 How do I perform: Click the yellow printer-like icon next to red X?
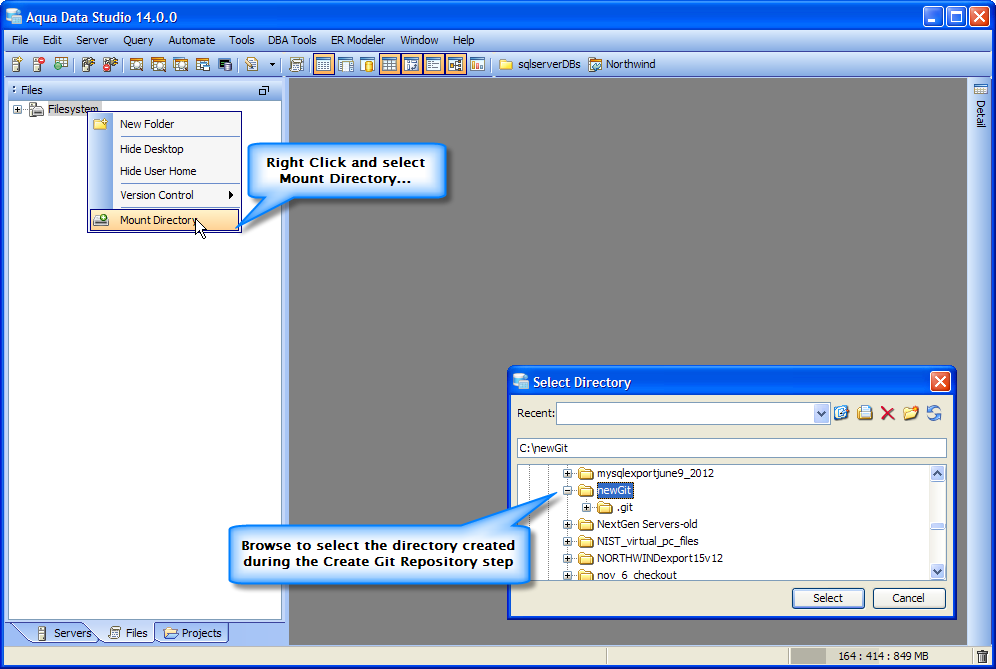point(865,413)
